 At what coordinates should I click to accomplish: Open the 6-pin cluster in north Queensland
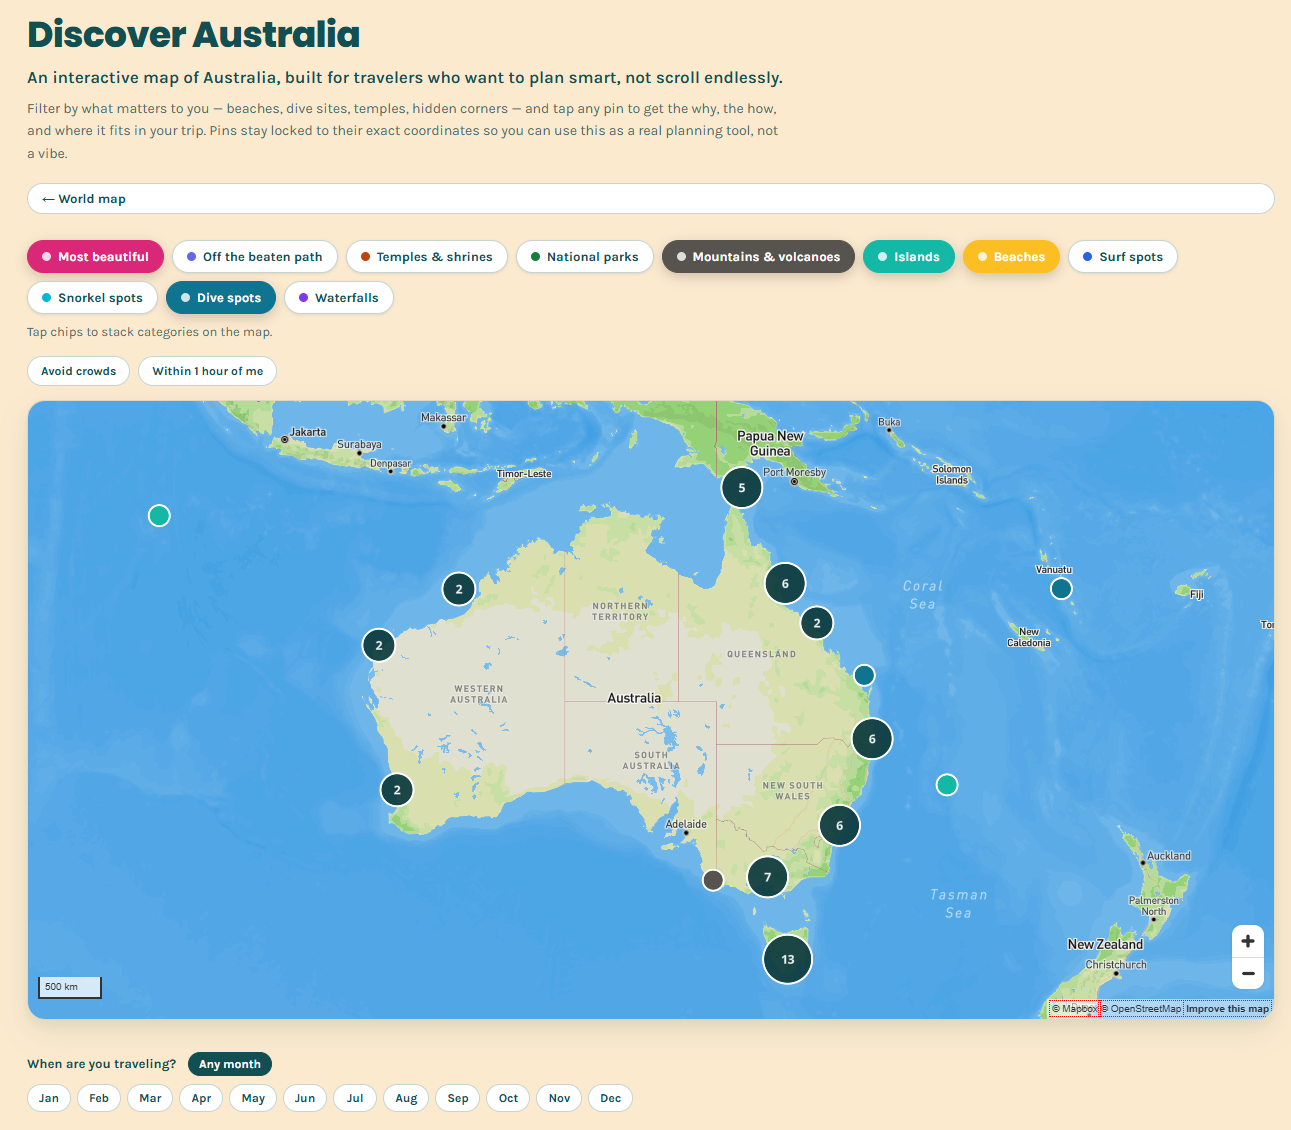[785, 583]
